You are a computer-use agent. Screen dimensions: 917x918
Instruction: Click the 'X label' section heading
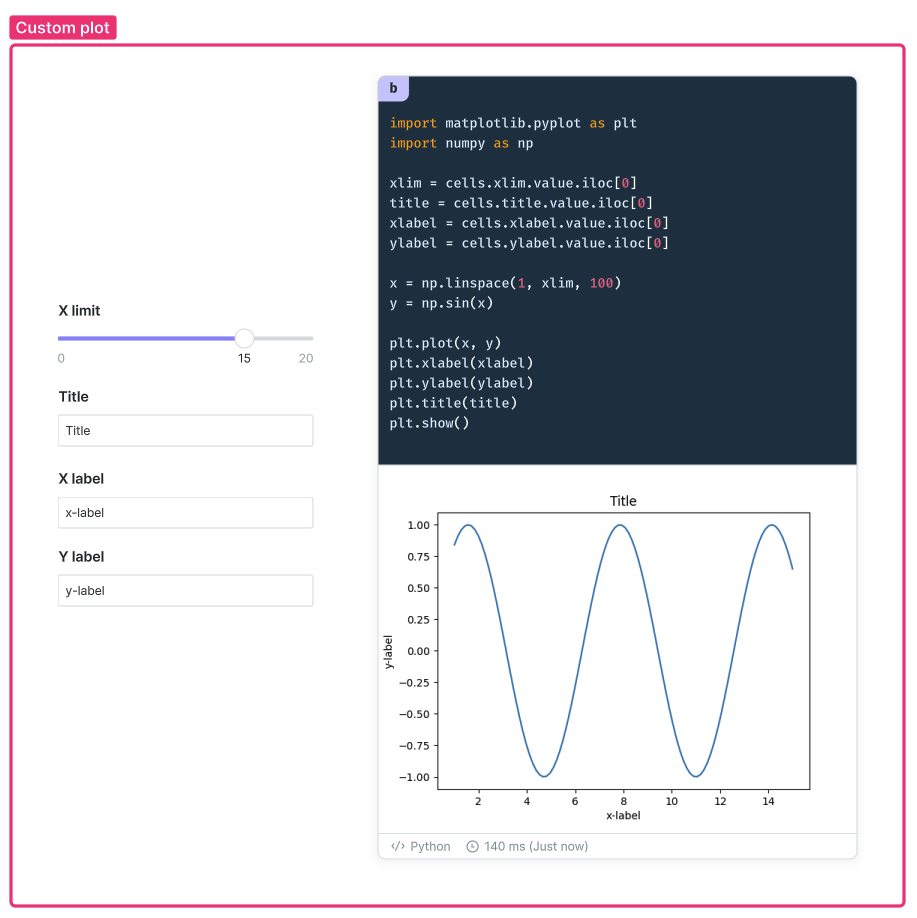coord(81,478)
